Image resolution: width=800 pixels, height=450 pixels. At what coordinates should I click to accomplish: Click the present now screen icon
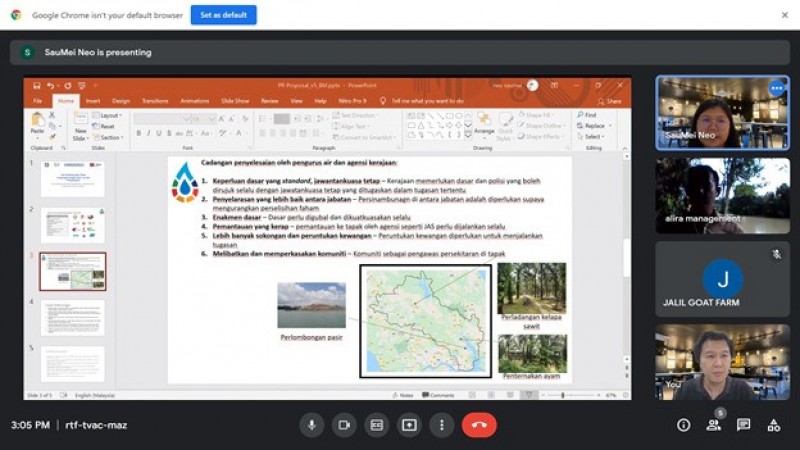click(x=409, y=425)
